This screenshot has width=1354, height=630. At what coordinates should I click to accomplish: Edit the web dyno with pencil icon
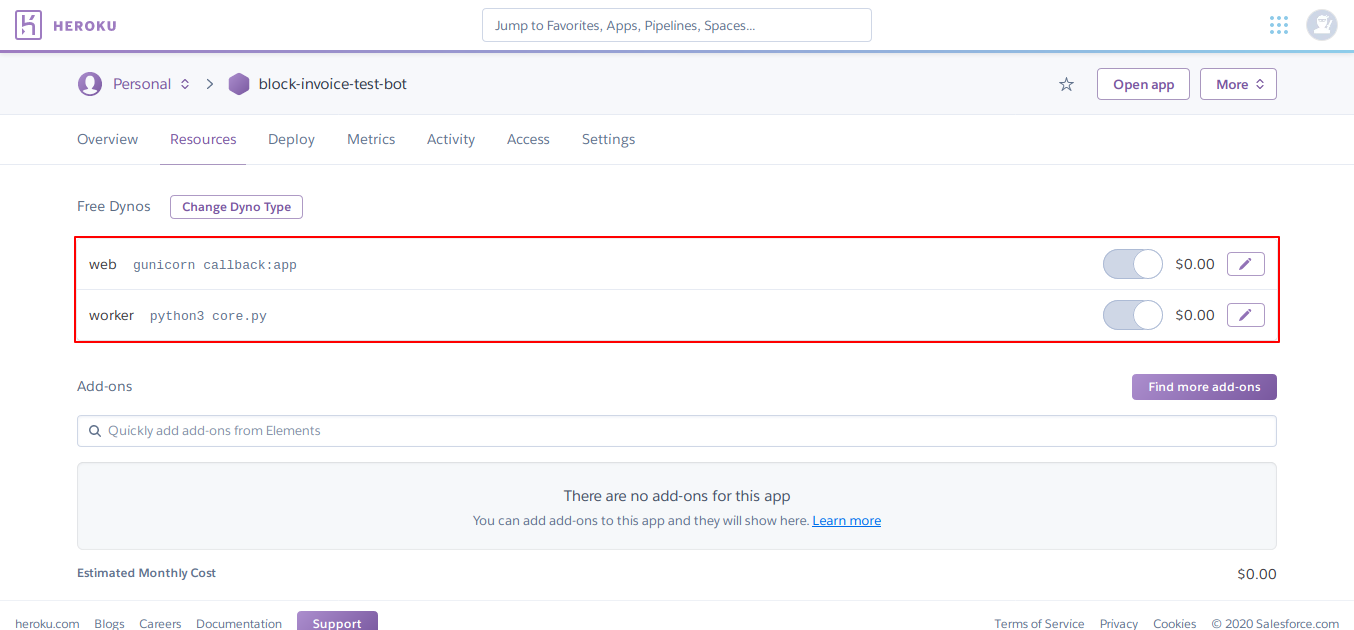(x=1245, y=264)
